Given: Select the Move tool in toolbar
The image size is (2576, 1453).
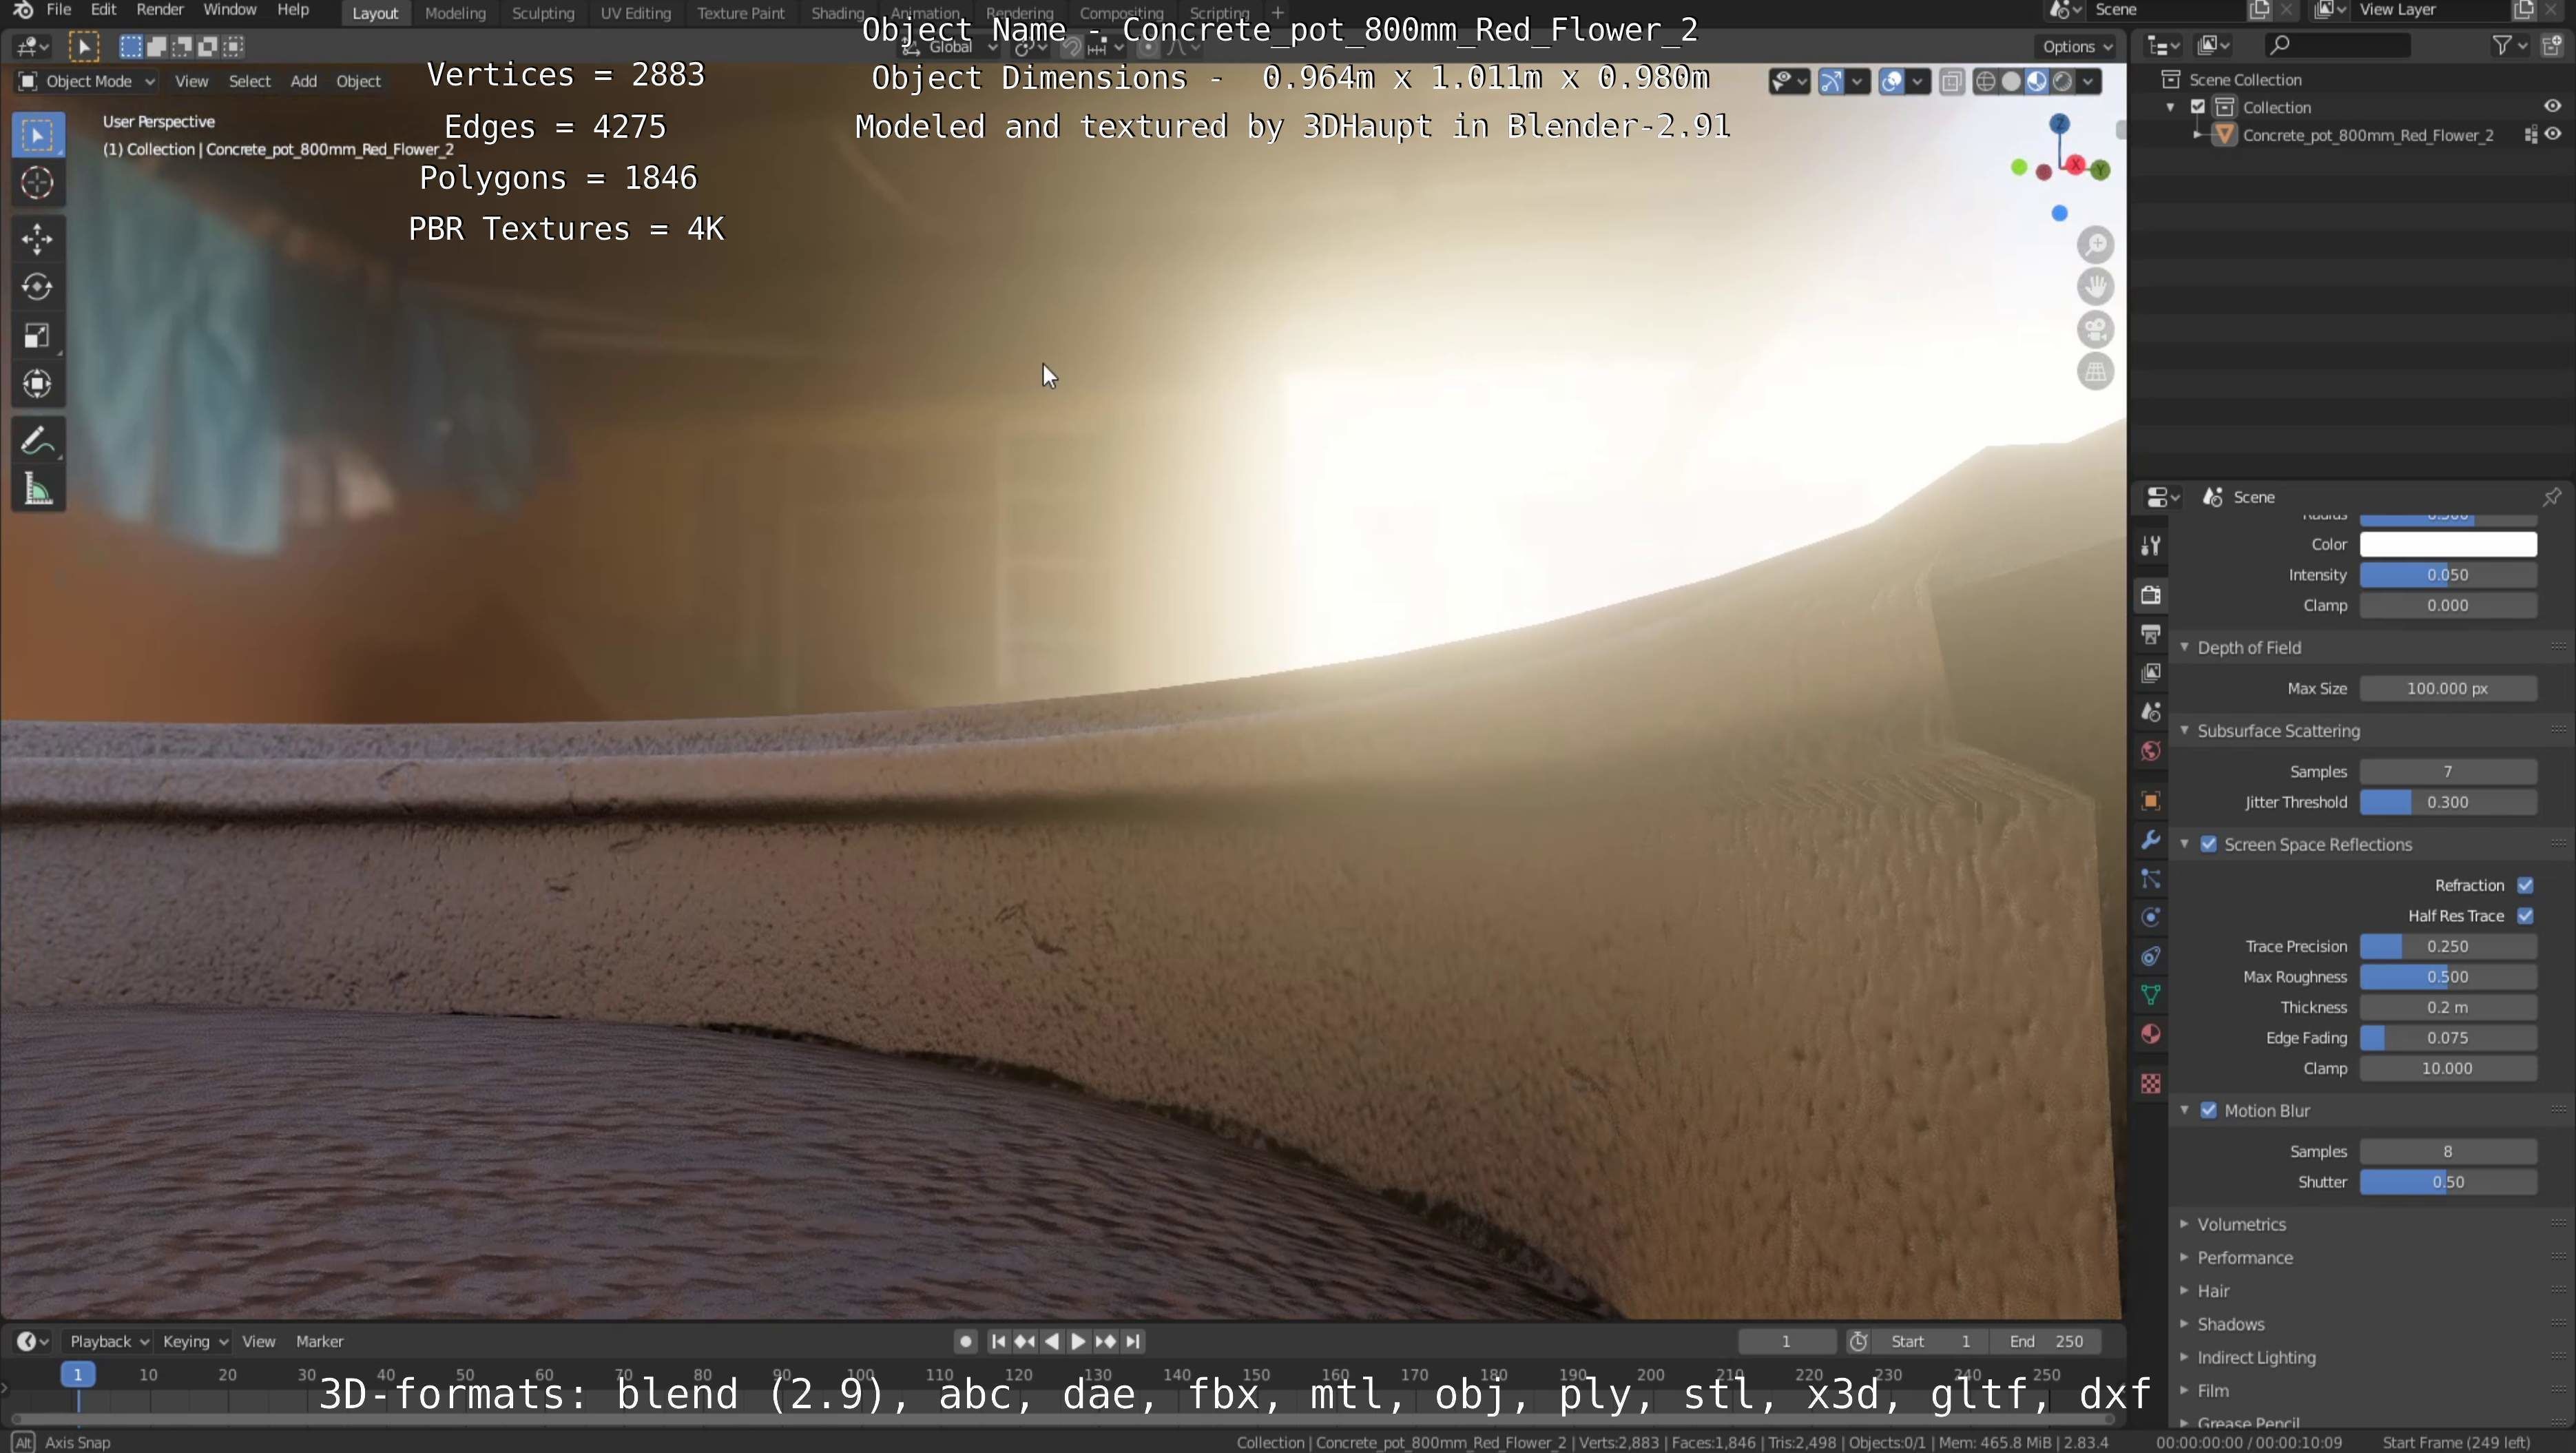Looking at the screenshot, I should [37, 238].
